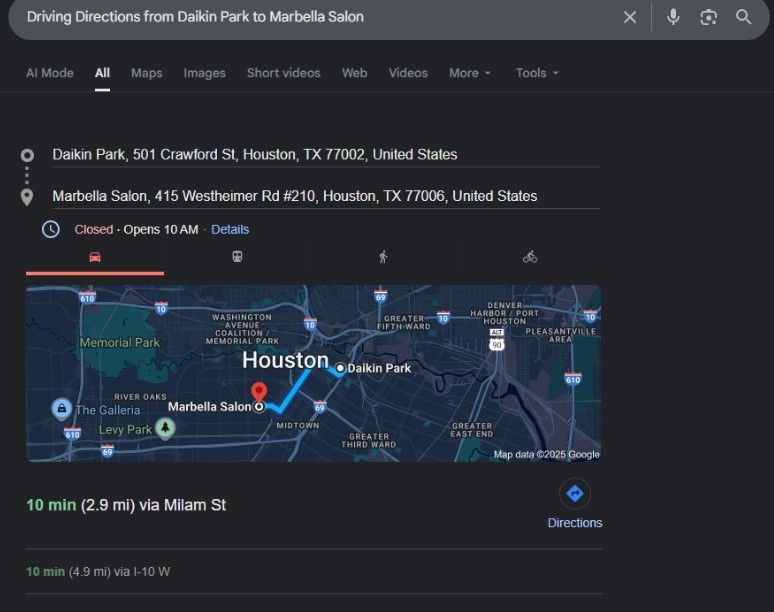Image resolution: width=774 pixels, height=612 pixels.
Task: Click the Greater East End map label
Action: pyautogui.click(x=471, y=430)
